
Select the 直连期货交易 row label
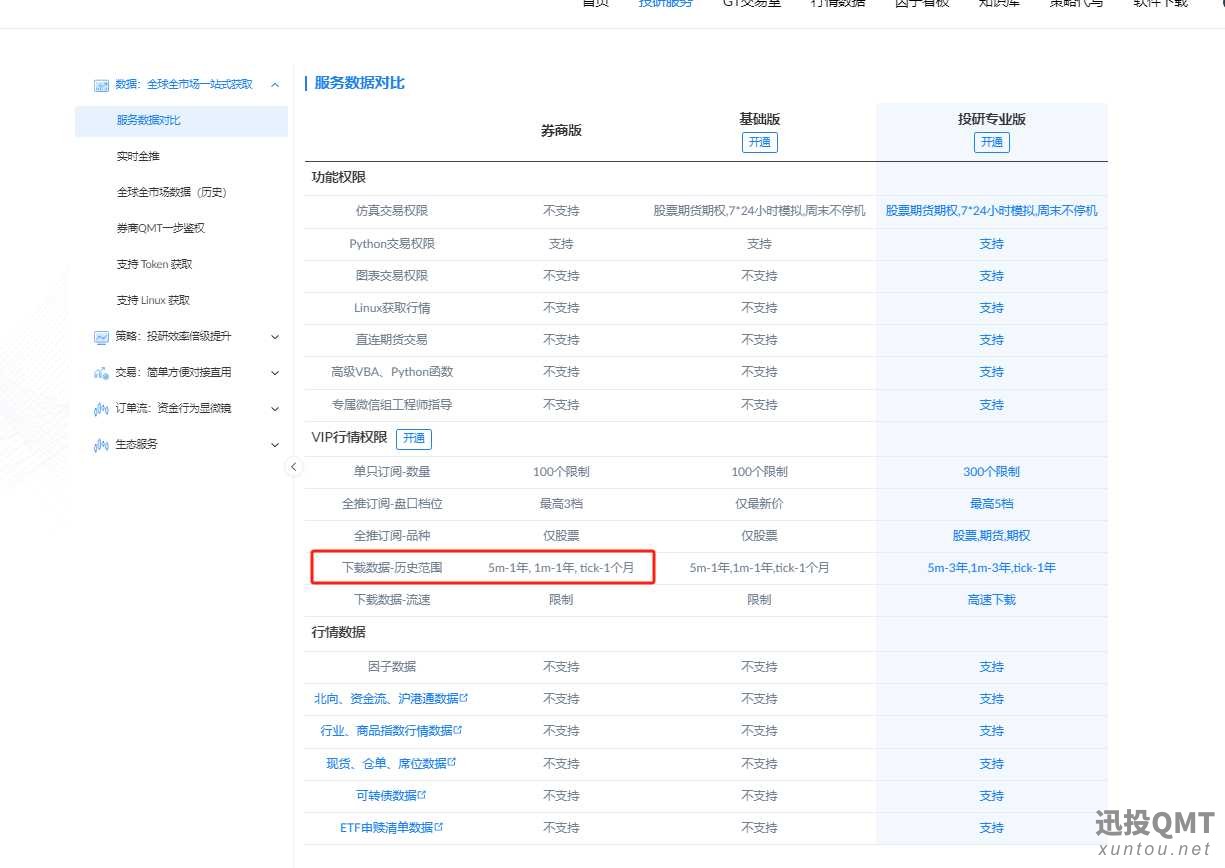point(392,339)
